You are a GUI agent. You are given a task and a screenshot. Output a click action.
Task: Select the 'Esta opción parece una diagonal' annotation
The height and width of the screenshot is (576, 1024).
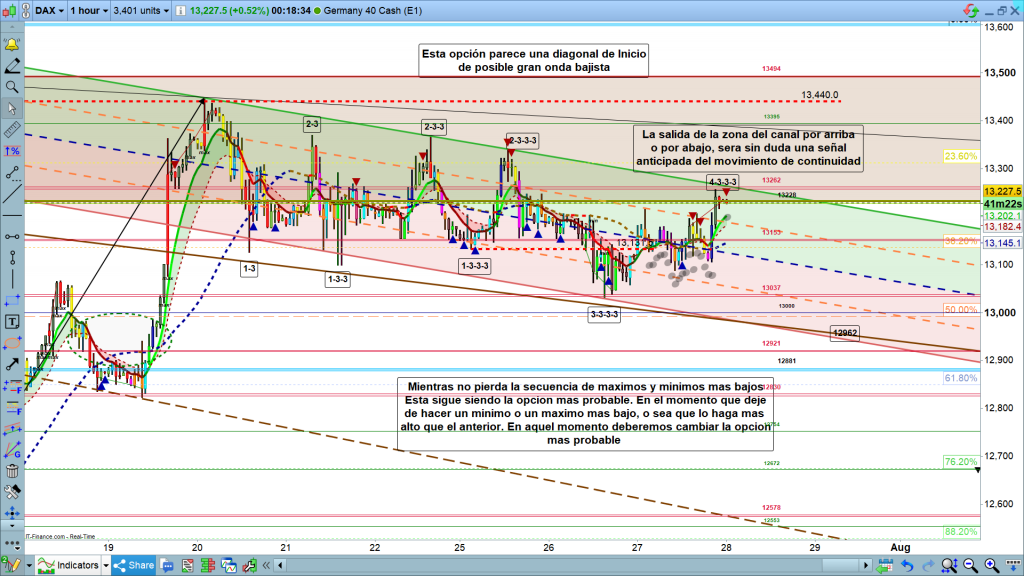tap(533, 61)
